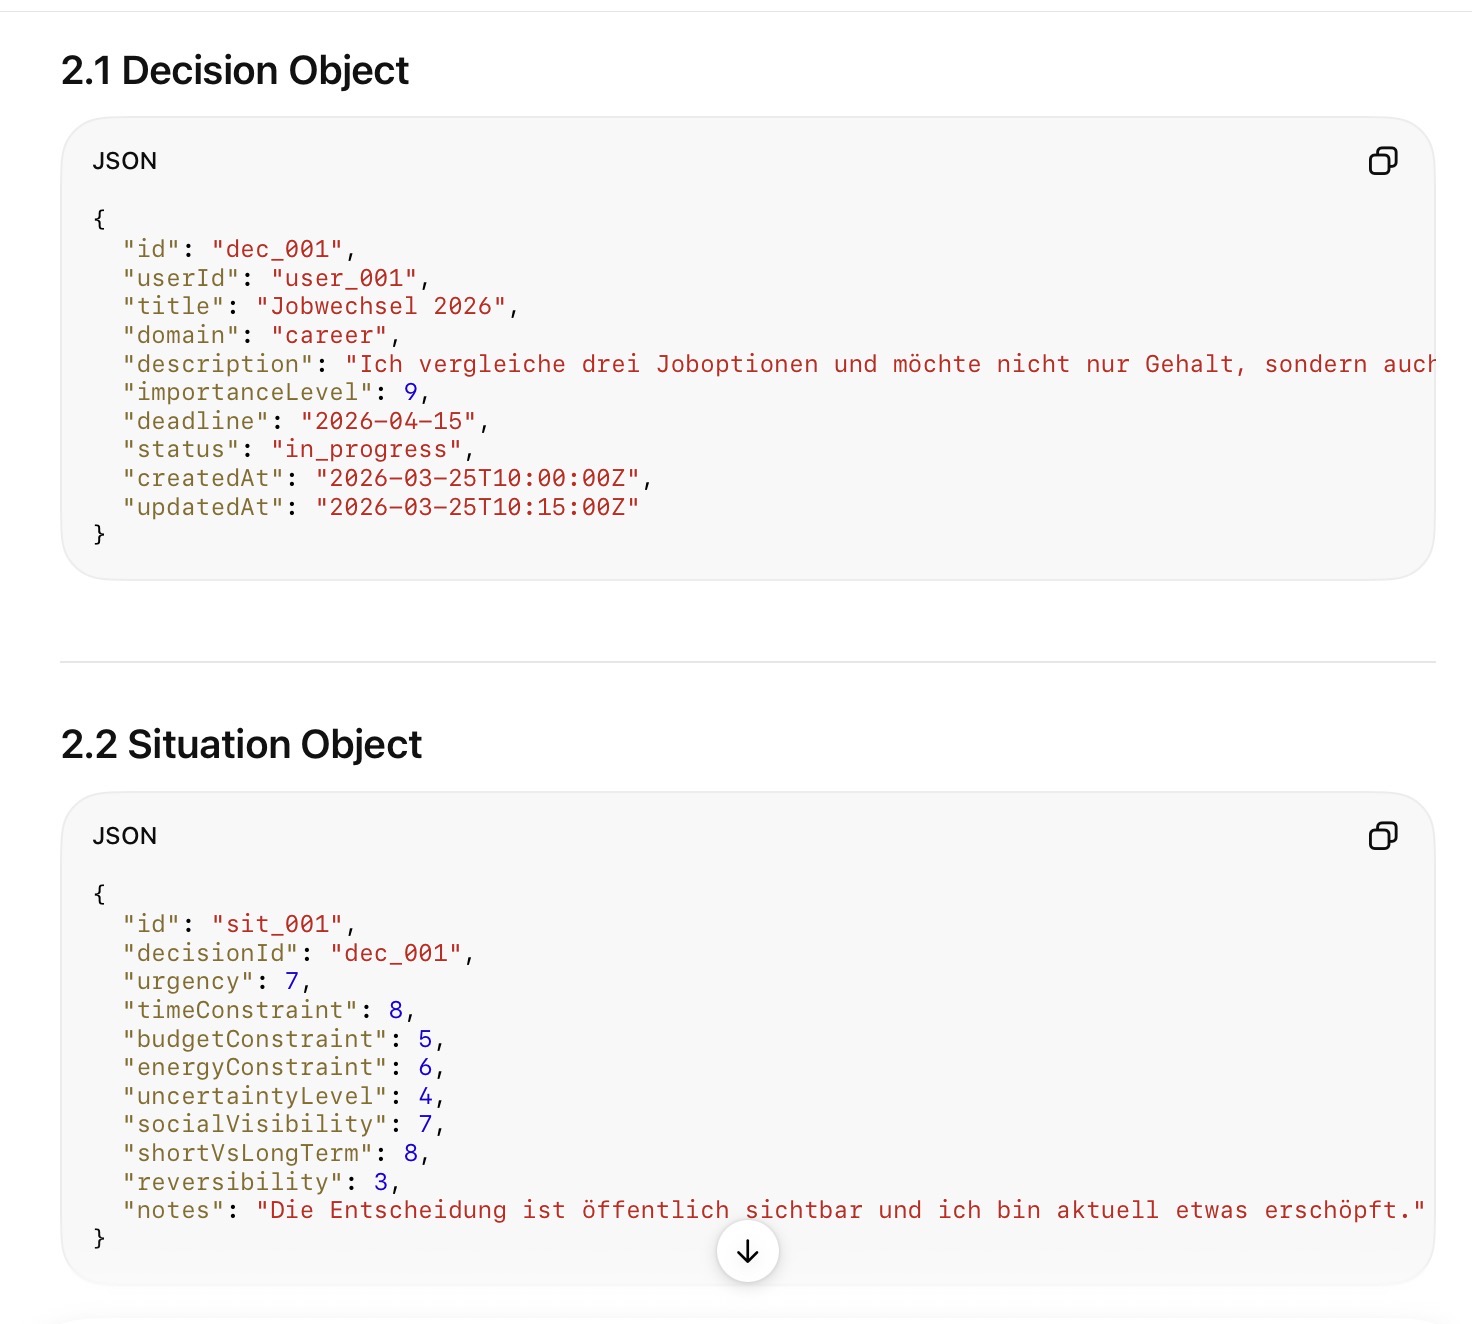The width and height of the screenshot is (1472, 1324).
Task: Click the "2.1 Decision Object" heading
Action: point(235,71)
